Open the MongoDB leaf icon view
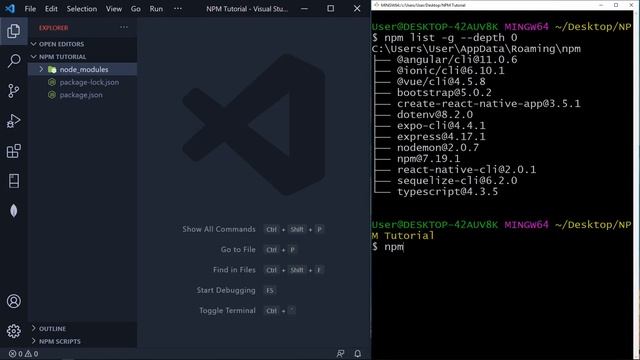 (x=13, y=211)
